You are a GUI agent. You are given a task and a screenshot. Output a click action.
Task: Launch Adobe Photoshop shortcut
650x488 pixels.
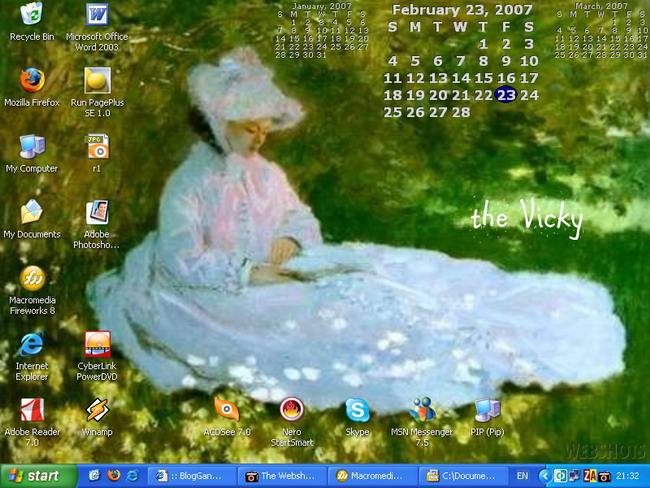pyautogui.click(x=97, y=224)
